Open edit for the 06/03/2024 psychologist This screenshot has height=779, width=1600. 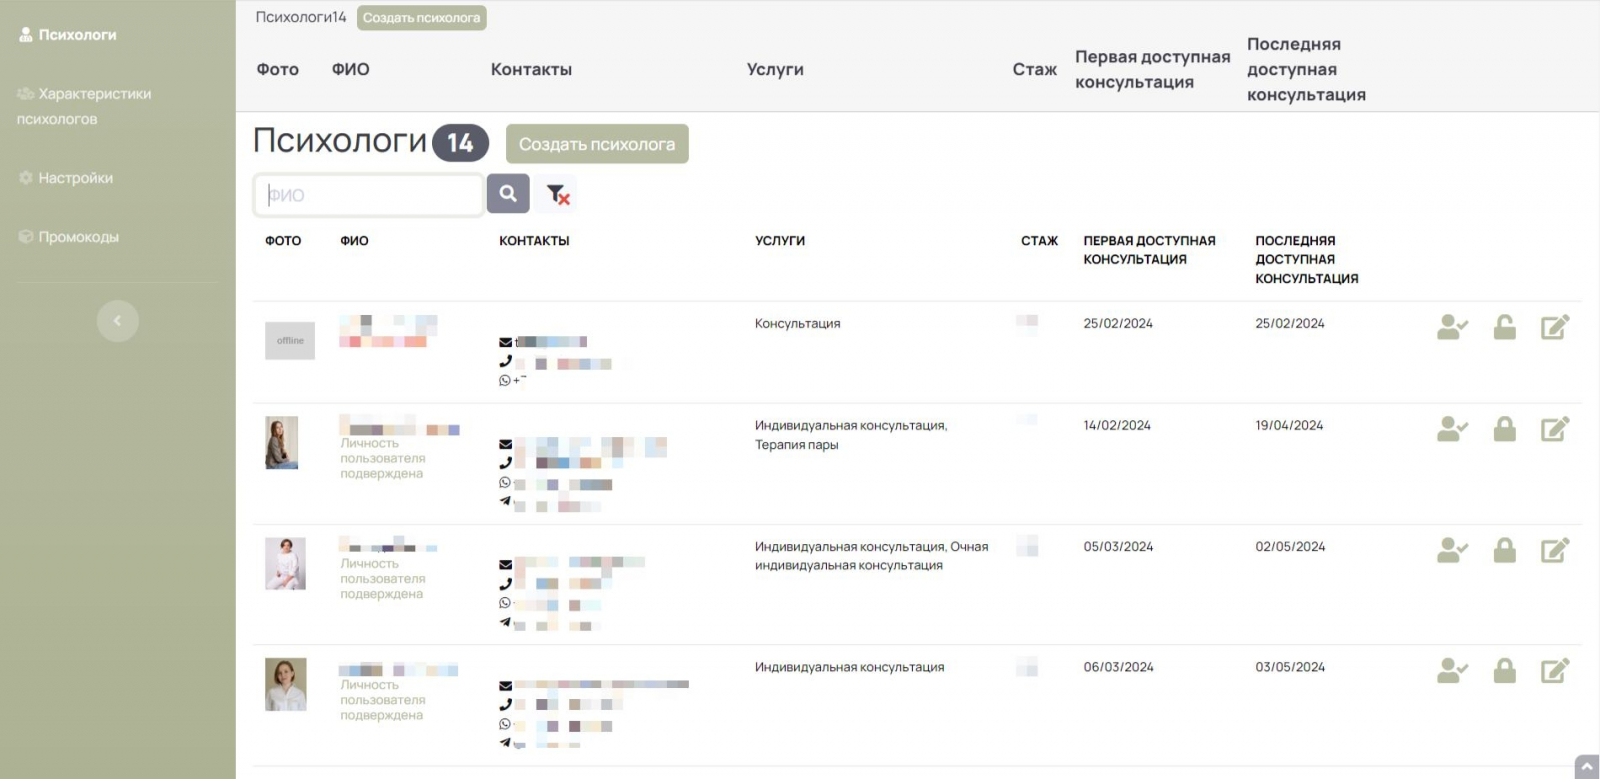point(1554,671)
